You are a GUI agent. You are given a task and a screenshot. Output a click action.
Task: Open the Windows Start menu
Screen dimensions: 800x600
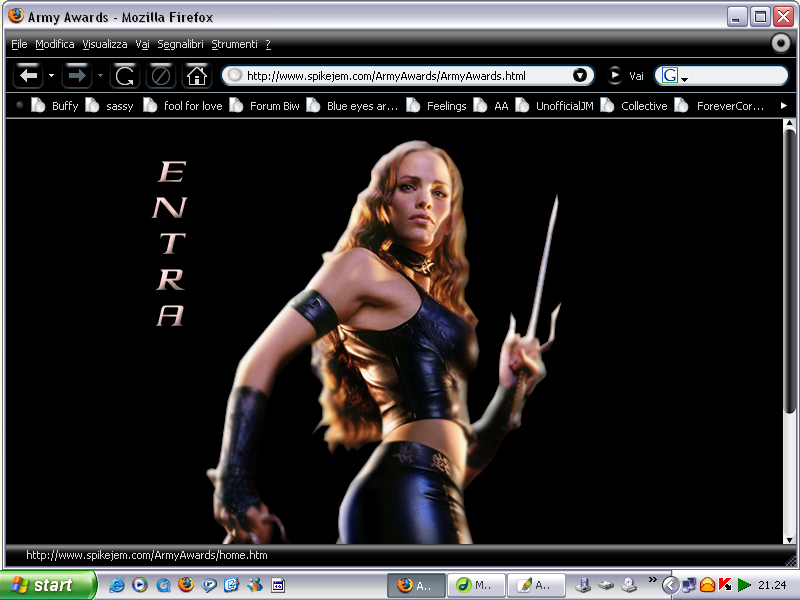[x=47, y=585]
